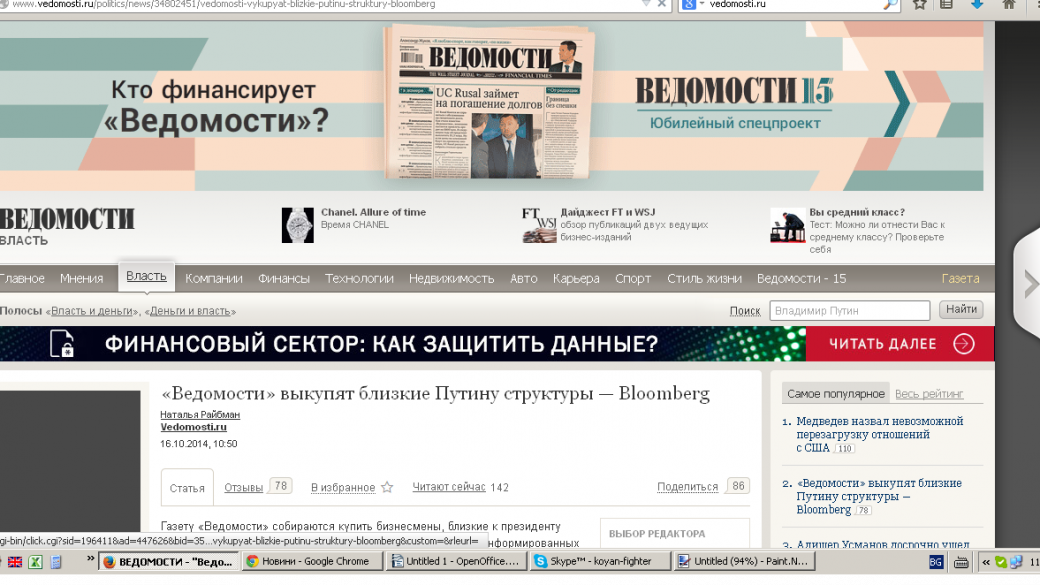
Task: Switch to 'Новини - Google Chrome' taskbar button
Action: point(312,561)
